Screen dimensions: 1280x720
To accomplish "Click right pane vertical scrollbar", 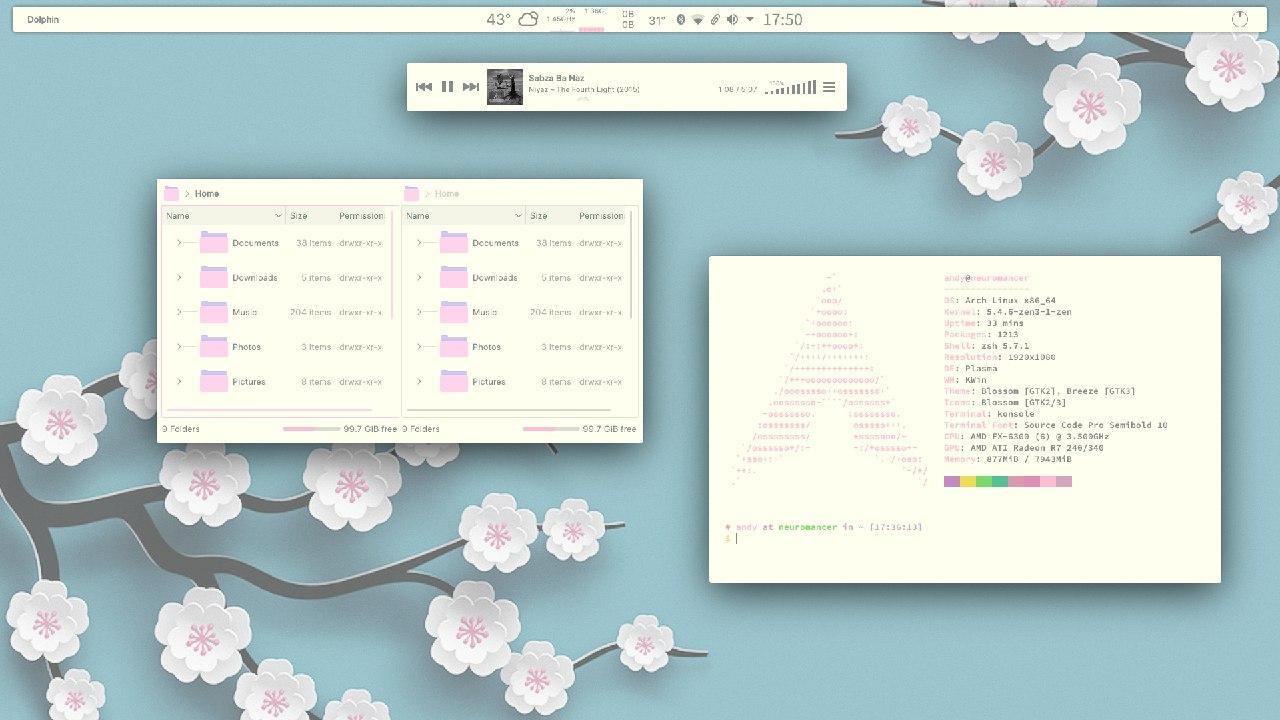I will (x=631, y=265).
